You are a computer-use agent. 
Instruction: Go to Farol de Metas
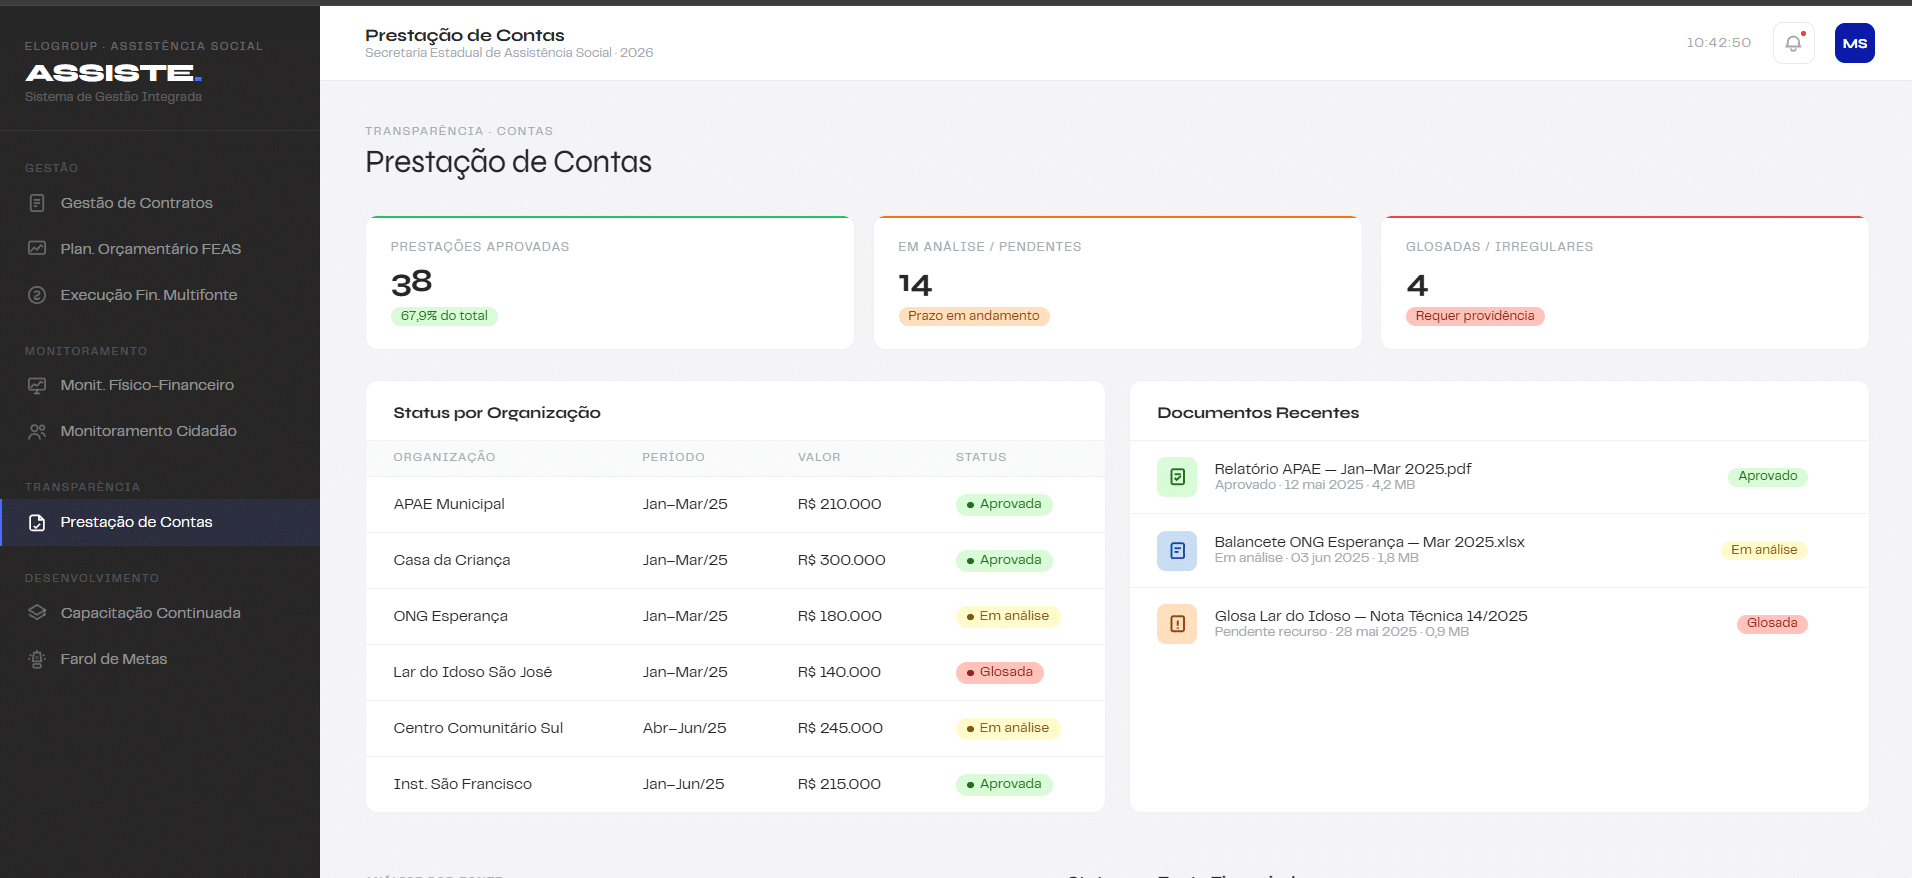[160, 659]
